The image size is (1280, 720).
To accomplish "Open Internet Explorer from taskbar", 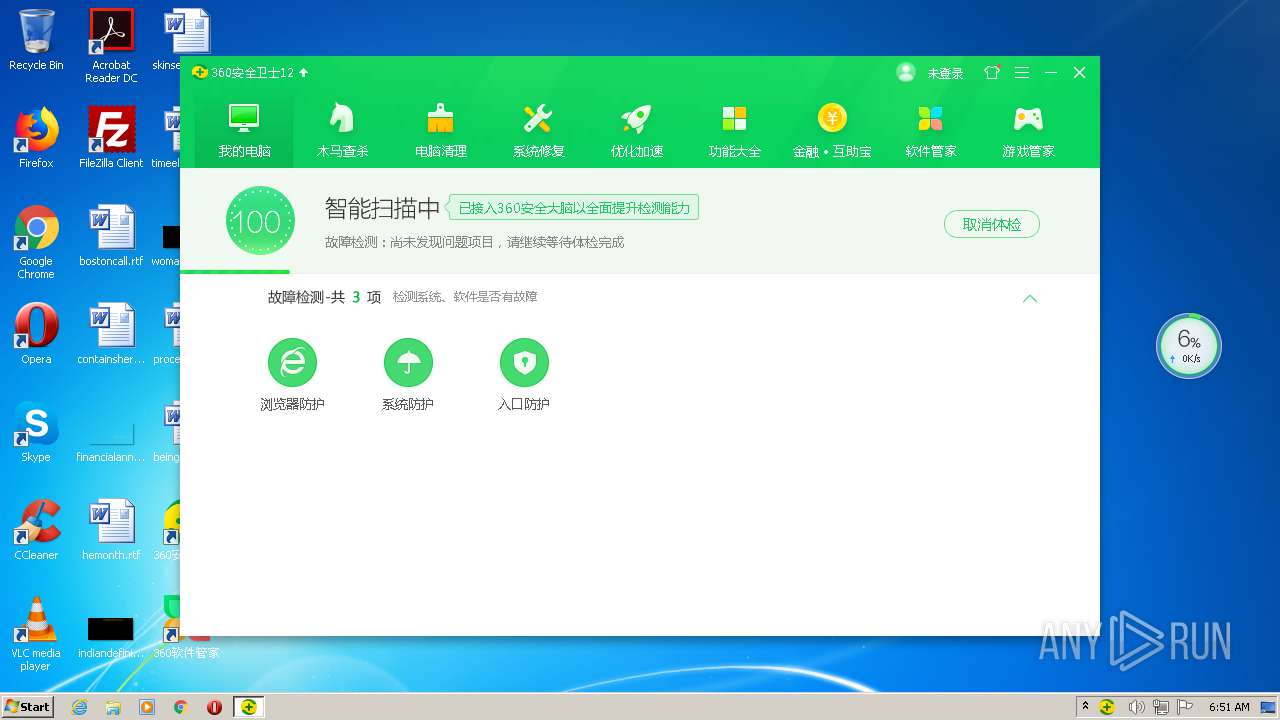I will (x=80, y=707).
